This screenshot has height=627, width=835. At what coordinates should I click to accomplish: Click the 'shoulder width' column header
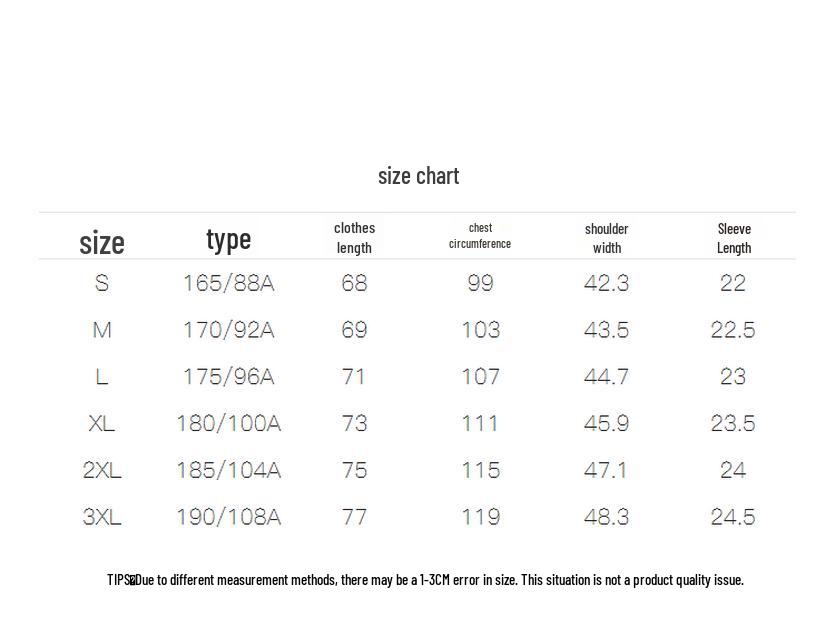point(607,239)
